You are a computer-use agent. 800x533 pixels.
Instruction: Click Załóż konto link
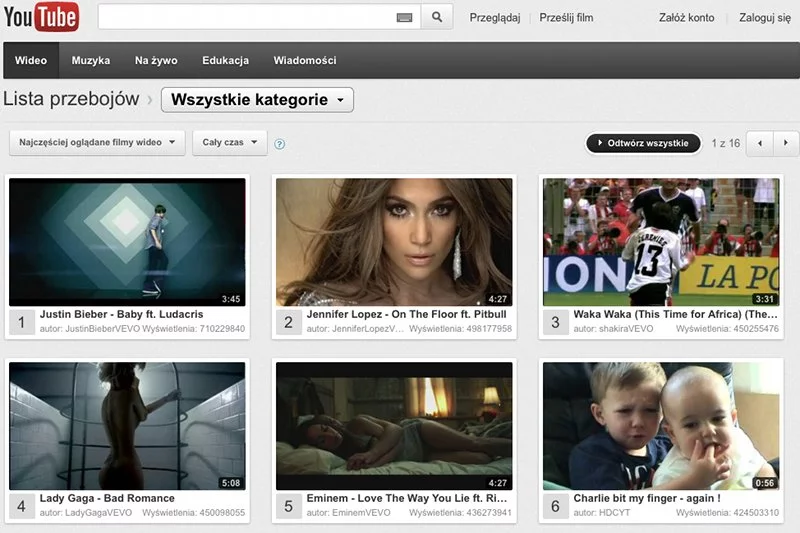coord(687,18)
